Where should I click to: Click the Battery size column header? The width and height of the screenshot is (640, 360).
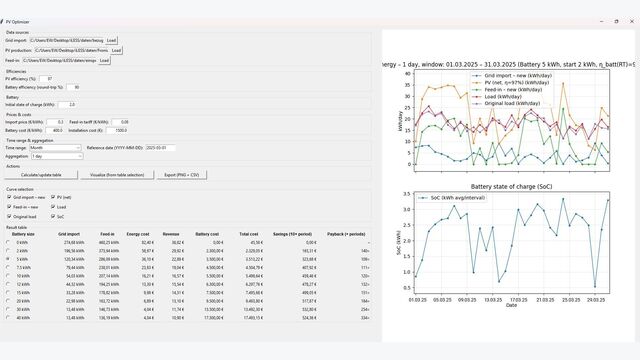point(23,234)
